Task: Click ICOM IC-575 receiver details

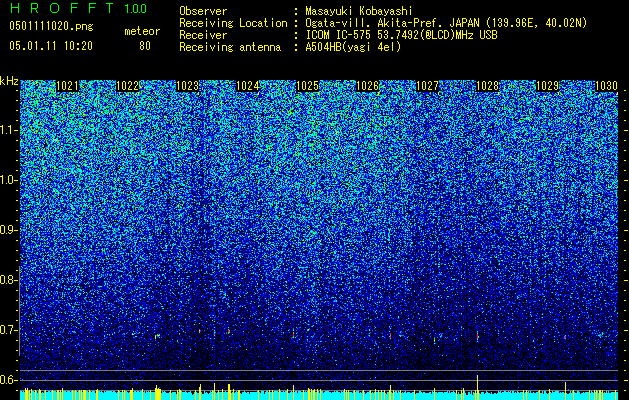Action: pyautogui.click(x=401, y=35)
